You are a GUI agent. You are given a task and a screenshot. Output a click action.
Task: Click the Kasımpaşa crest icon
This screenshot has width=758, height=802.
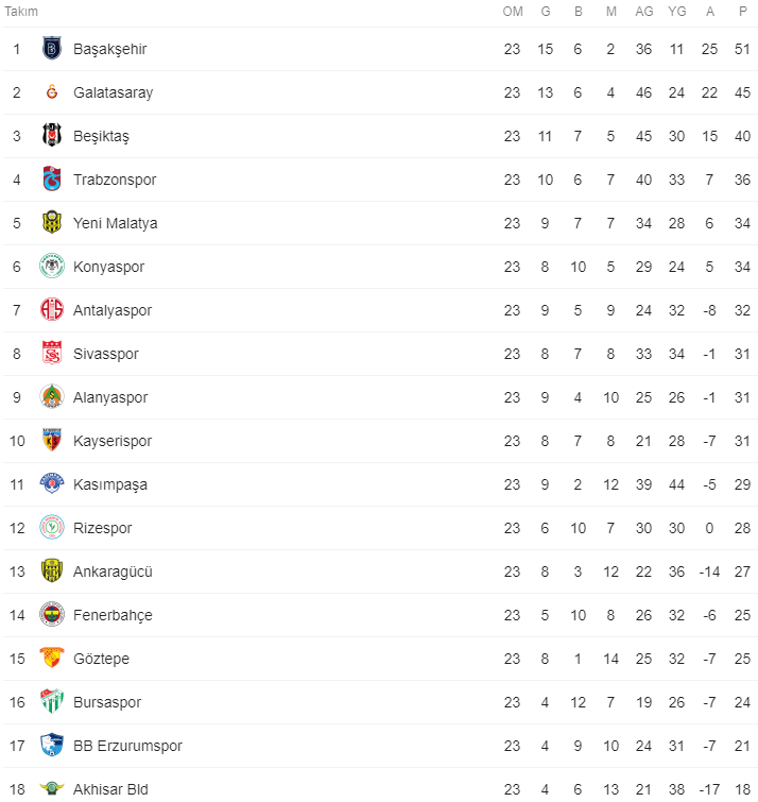[x=51, y=485]
